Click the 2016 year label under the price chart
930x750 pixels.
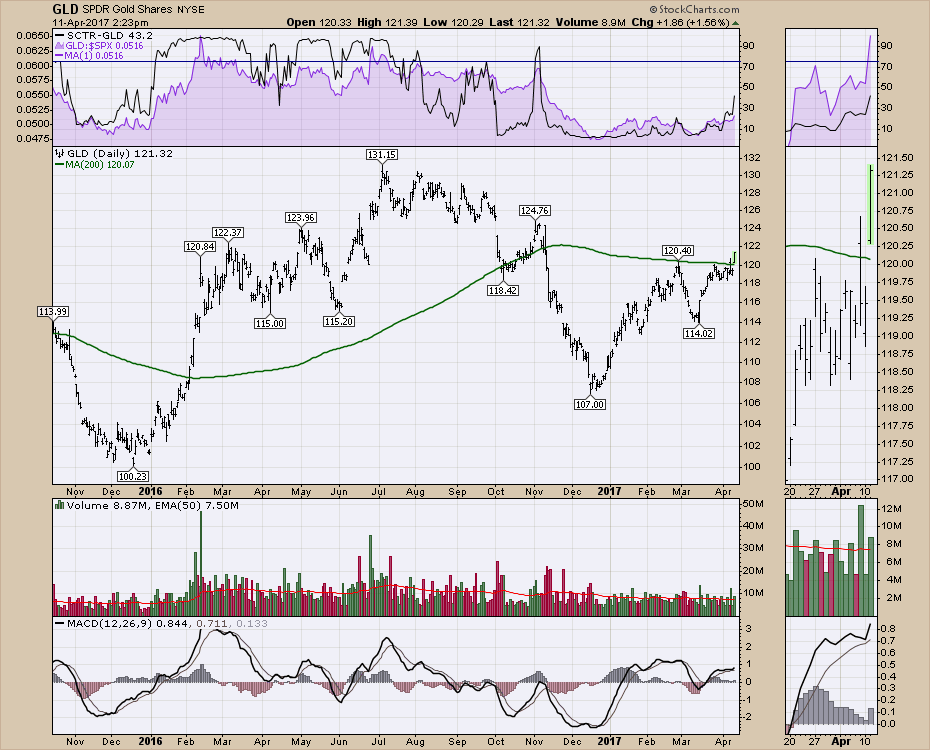(150, 492)
